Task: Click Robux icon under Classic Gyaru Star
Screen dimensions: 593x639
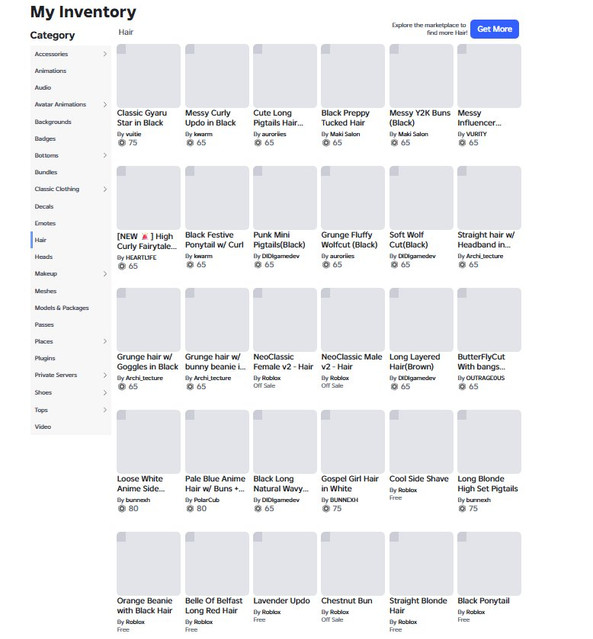Action: [x=121, y=143]
